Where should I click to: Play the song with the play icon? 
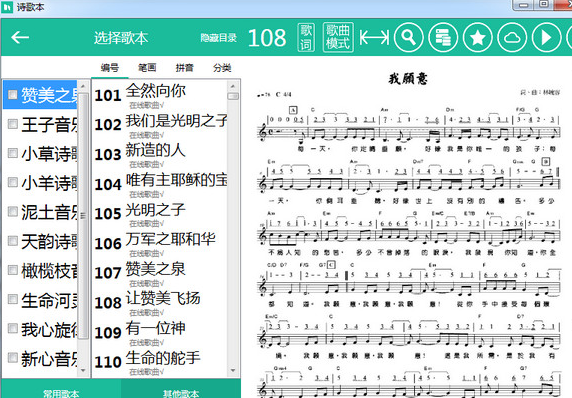click(546, 37)
